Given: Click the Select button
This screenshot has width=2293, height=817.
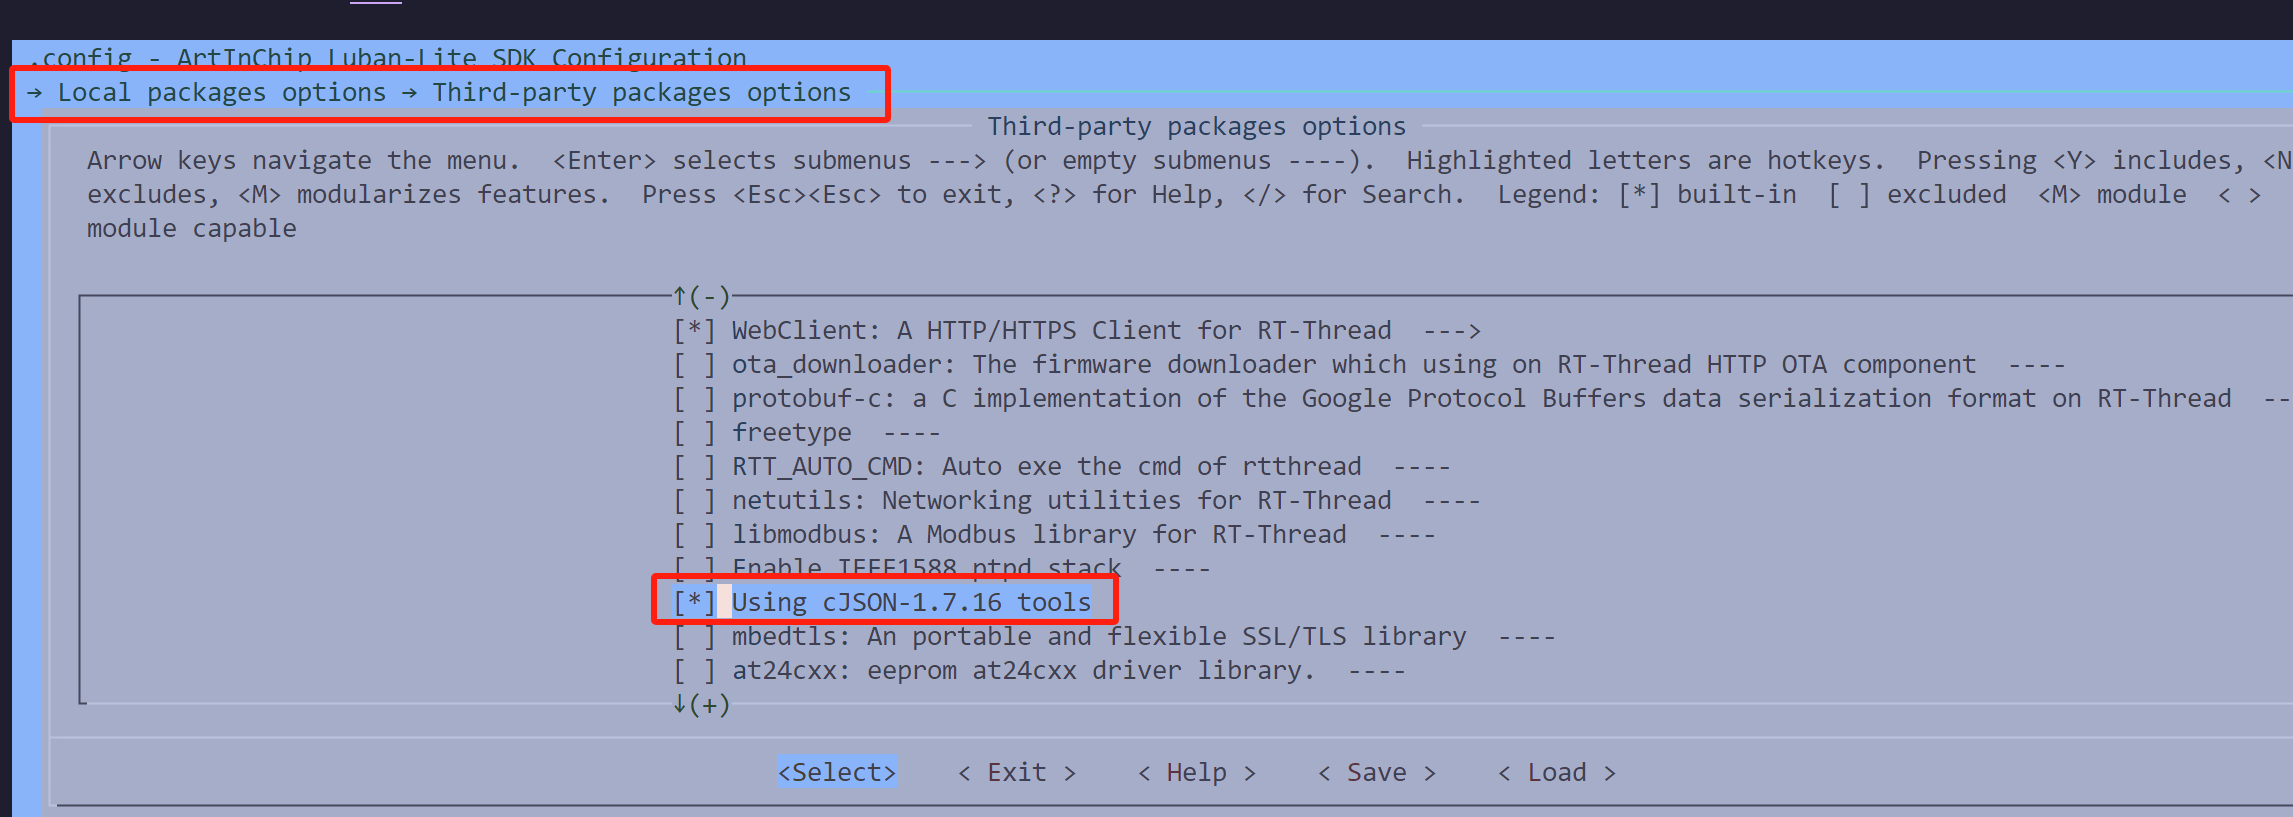Looking at the screenshot, I should tap(837, 772).
